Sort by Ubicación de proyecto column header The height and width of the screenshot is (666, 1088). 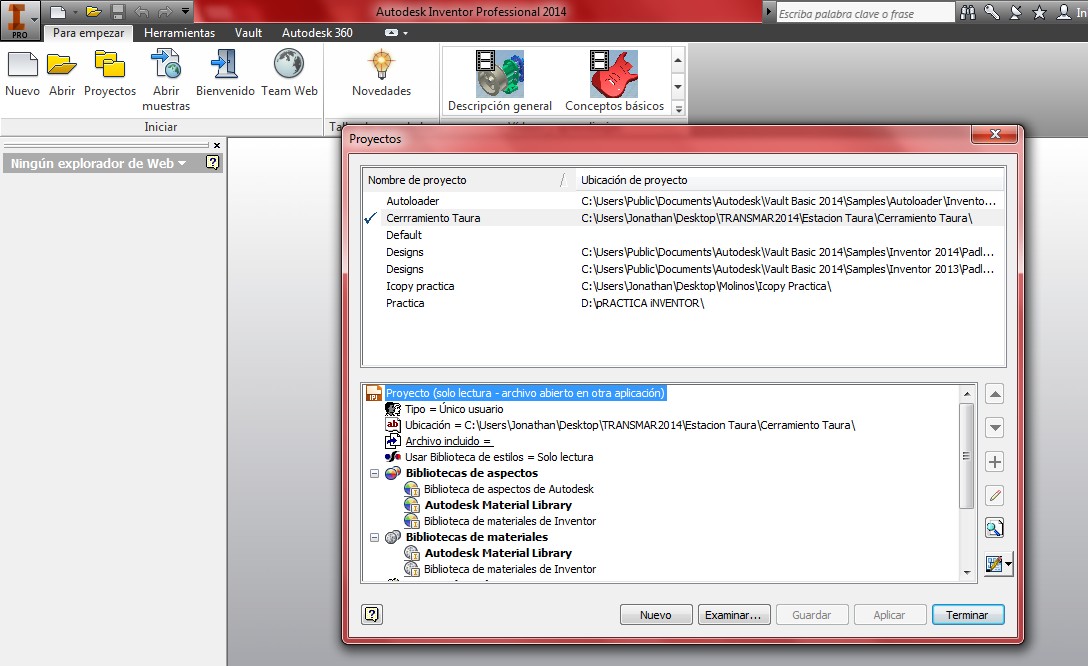[790, 180]
